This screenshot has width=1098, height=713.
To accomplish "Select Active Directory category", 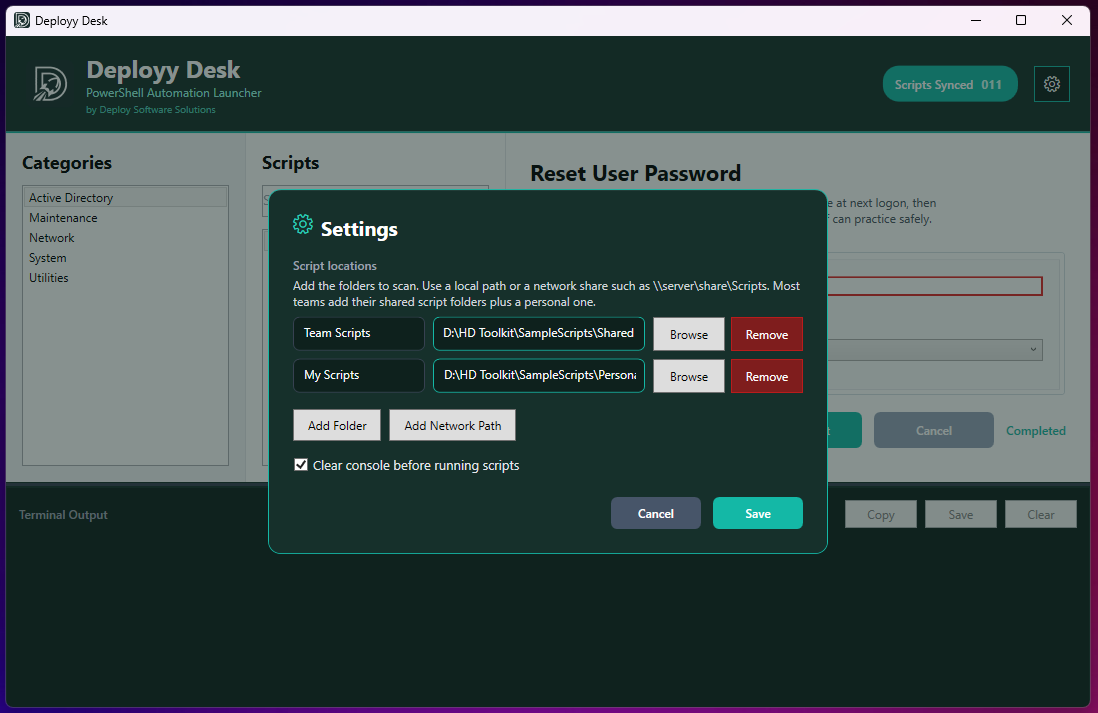I will coord(125,198).
